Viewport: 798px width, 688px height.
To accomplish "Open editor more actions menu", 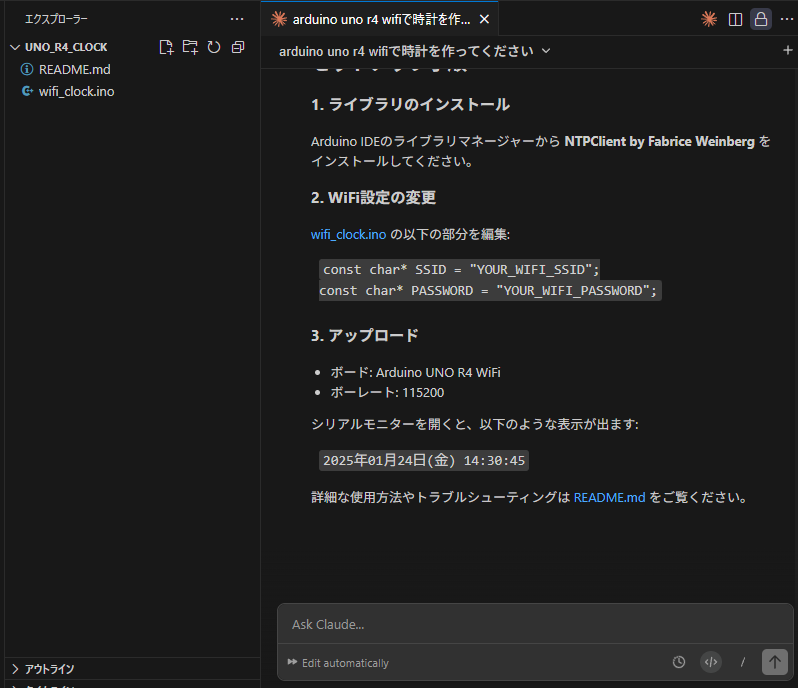I will coord(786,19).
